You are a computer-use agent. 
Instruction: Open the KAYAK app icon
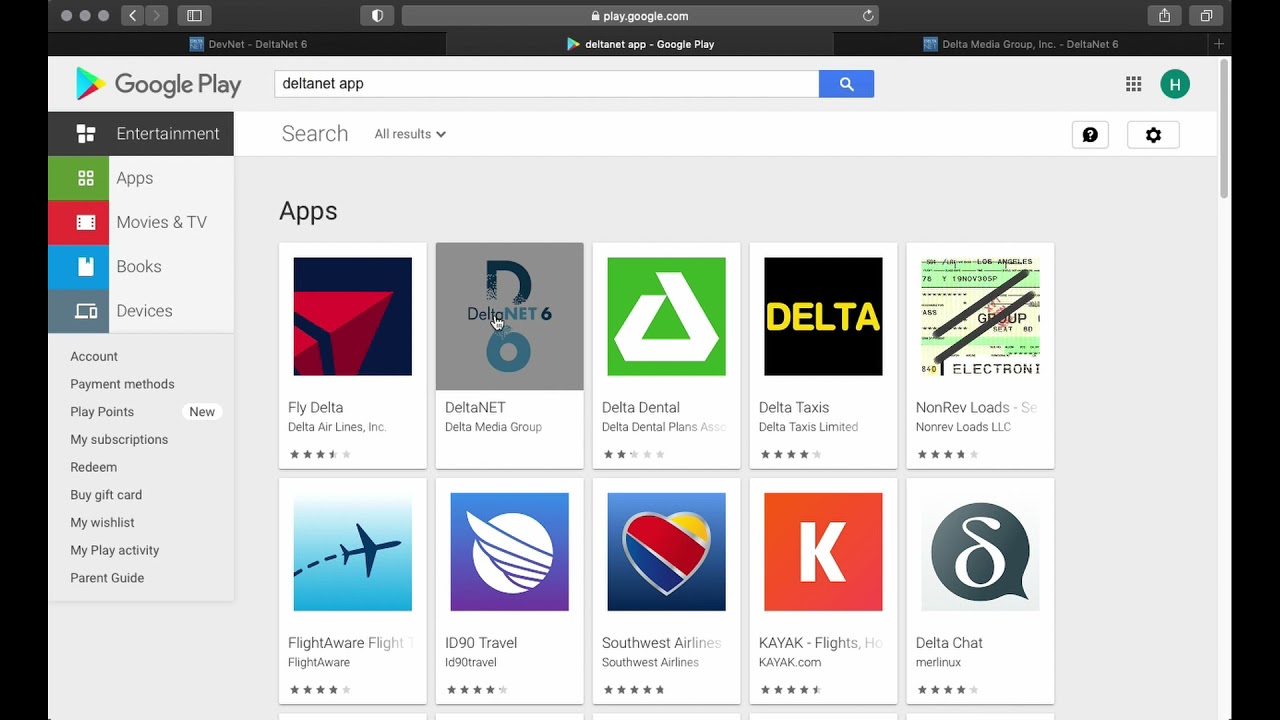[823, 551]
